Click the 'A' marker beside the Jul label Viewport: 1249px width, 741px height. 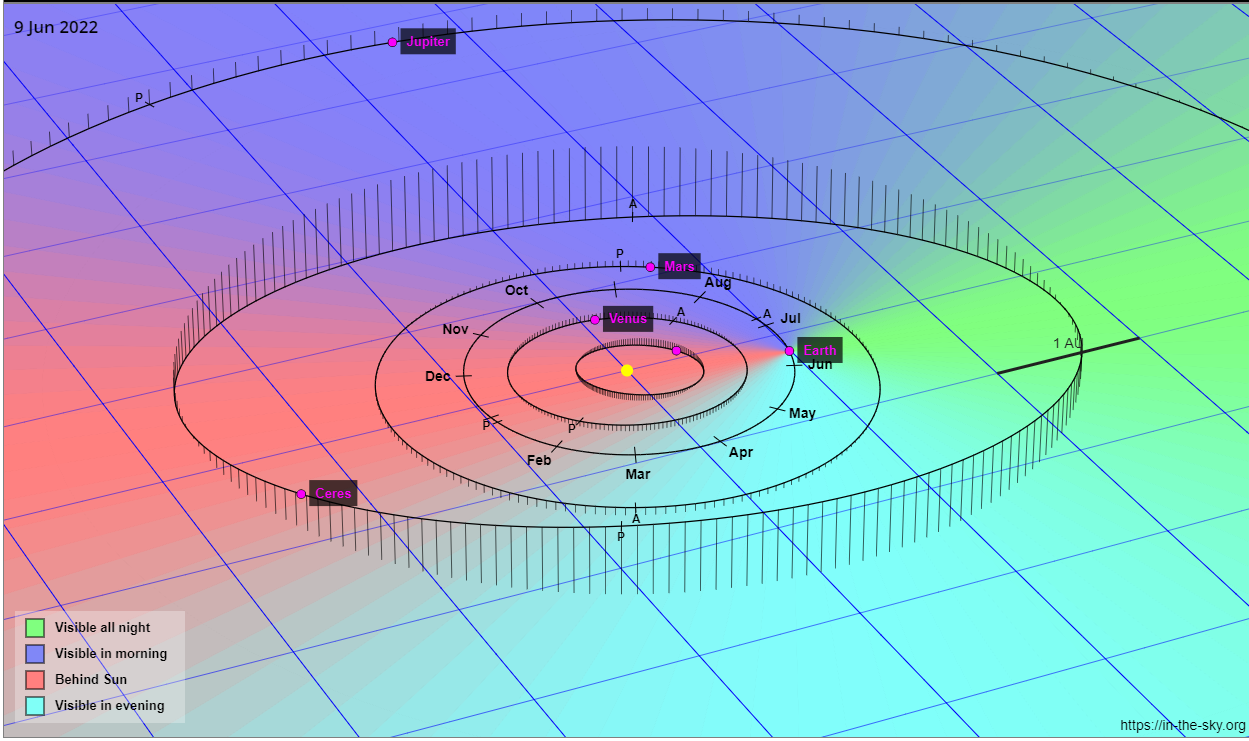point(767,315)
